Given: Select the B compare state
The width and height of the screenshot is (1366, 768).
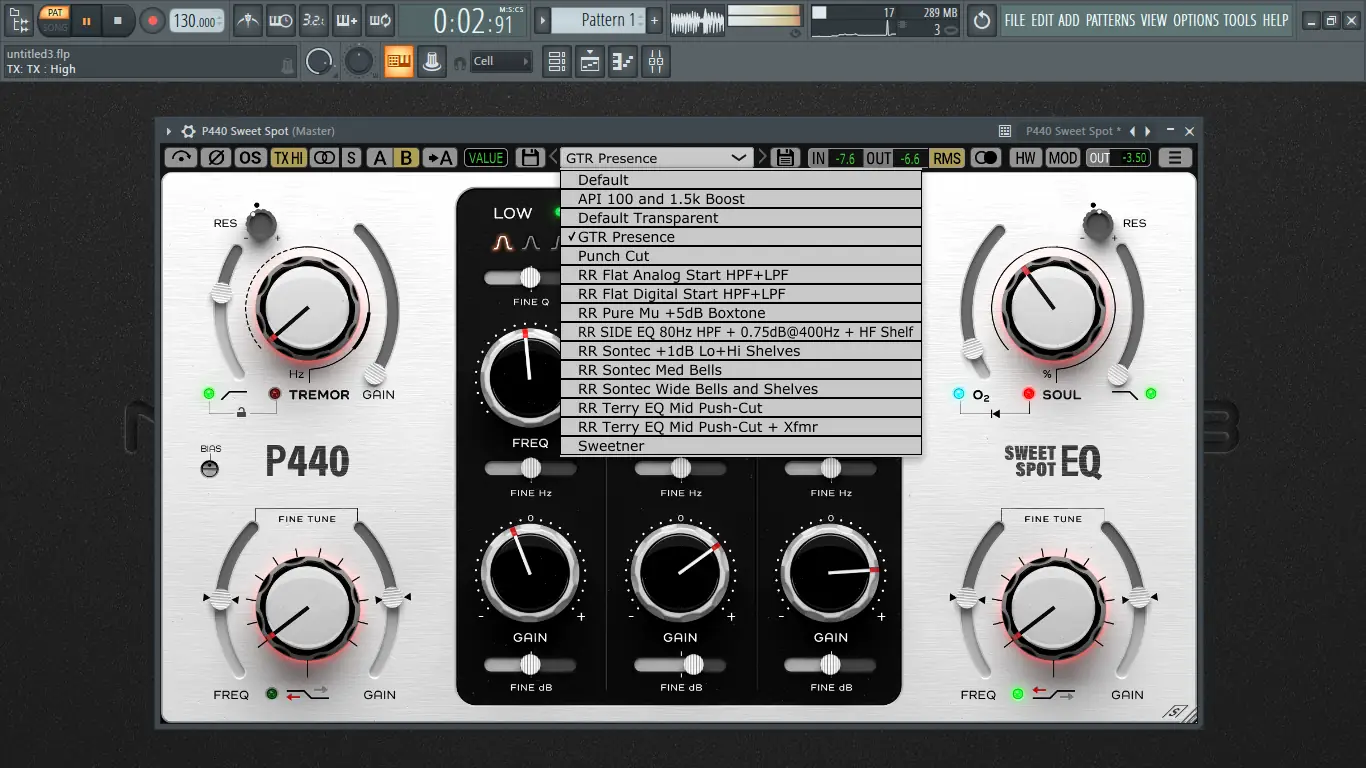Looking at the screenshot, I should pyautogui.click(x=406, y=158).
